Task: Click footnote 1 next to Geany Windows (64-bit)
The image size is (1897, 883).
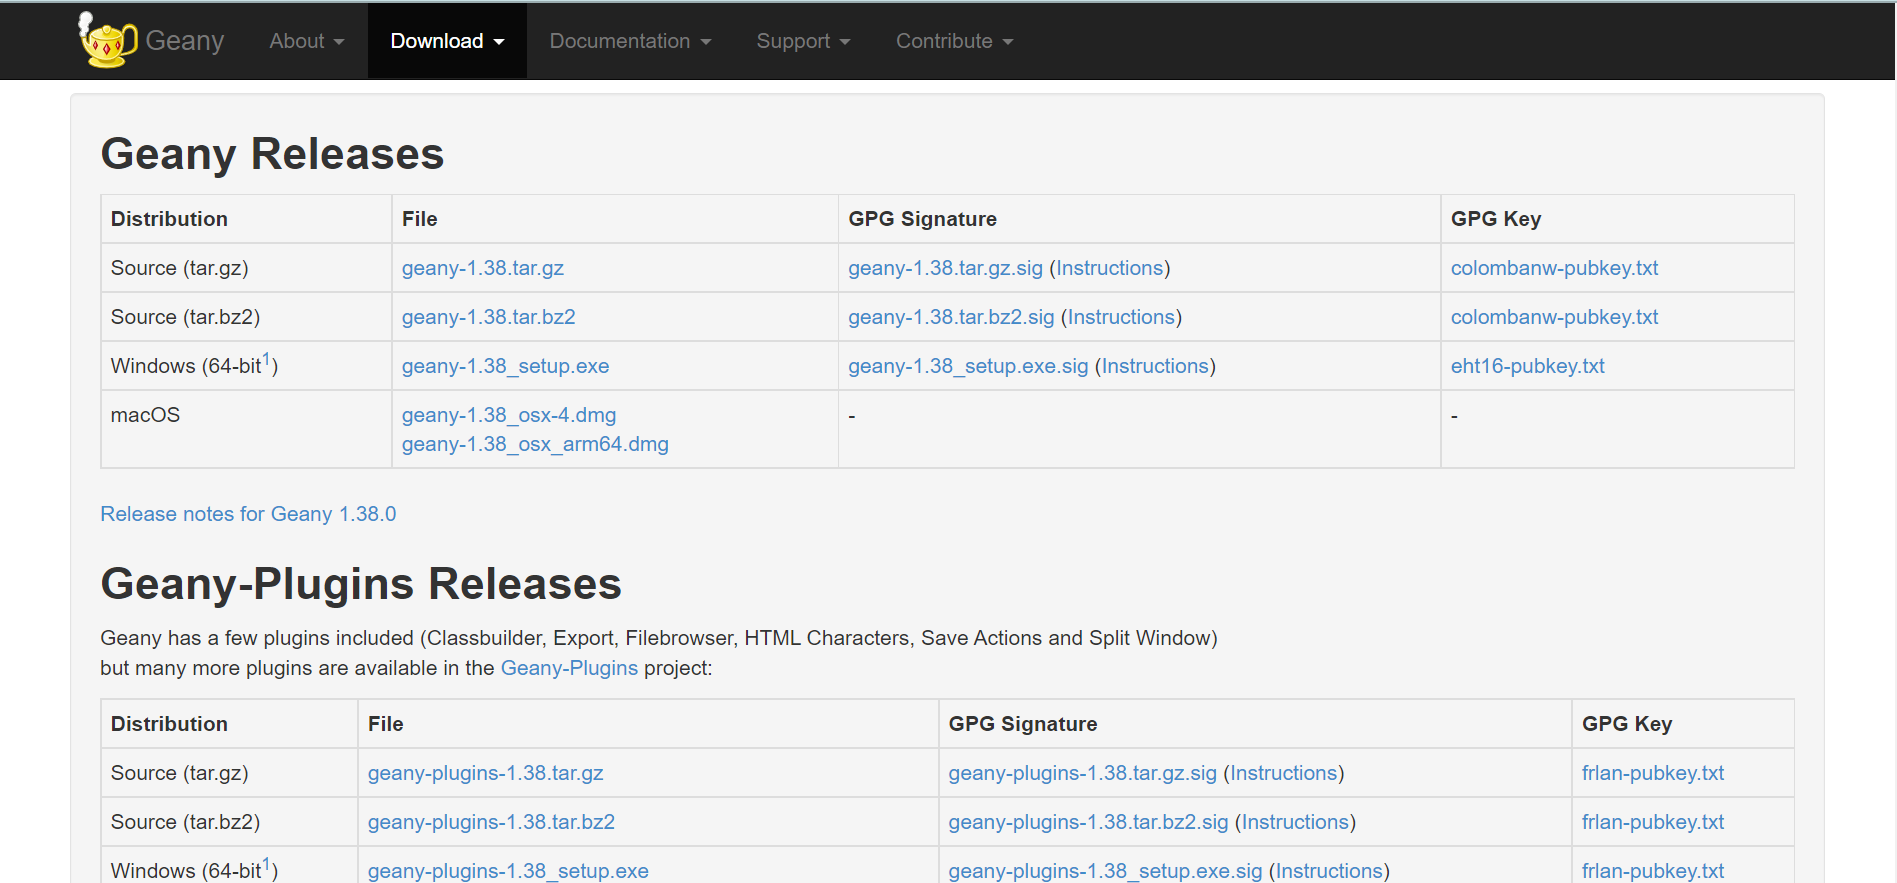Action: tap(266, 359)
